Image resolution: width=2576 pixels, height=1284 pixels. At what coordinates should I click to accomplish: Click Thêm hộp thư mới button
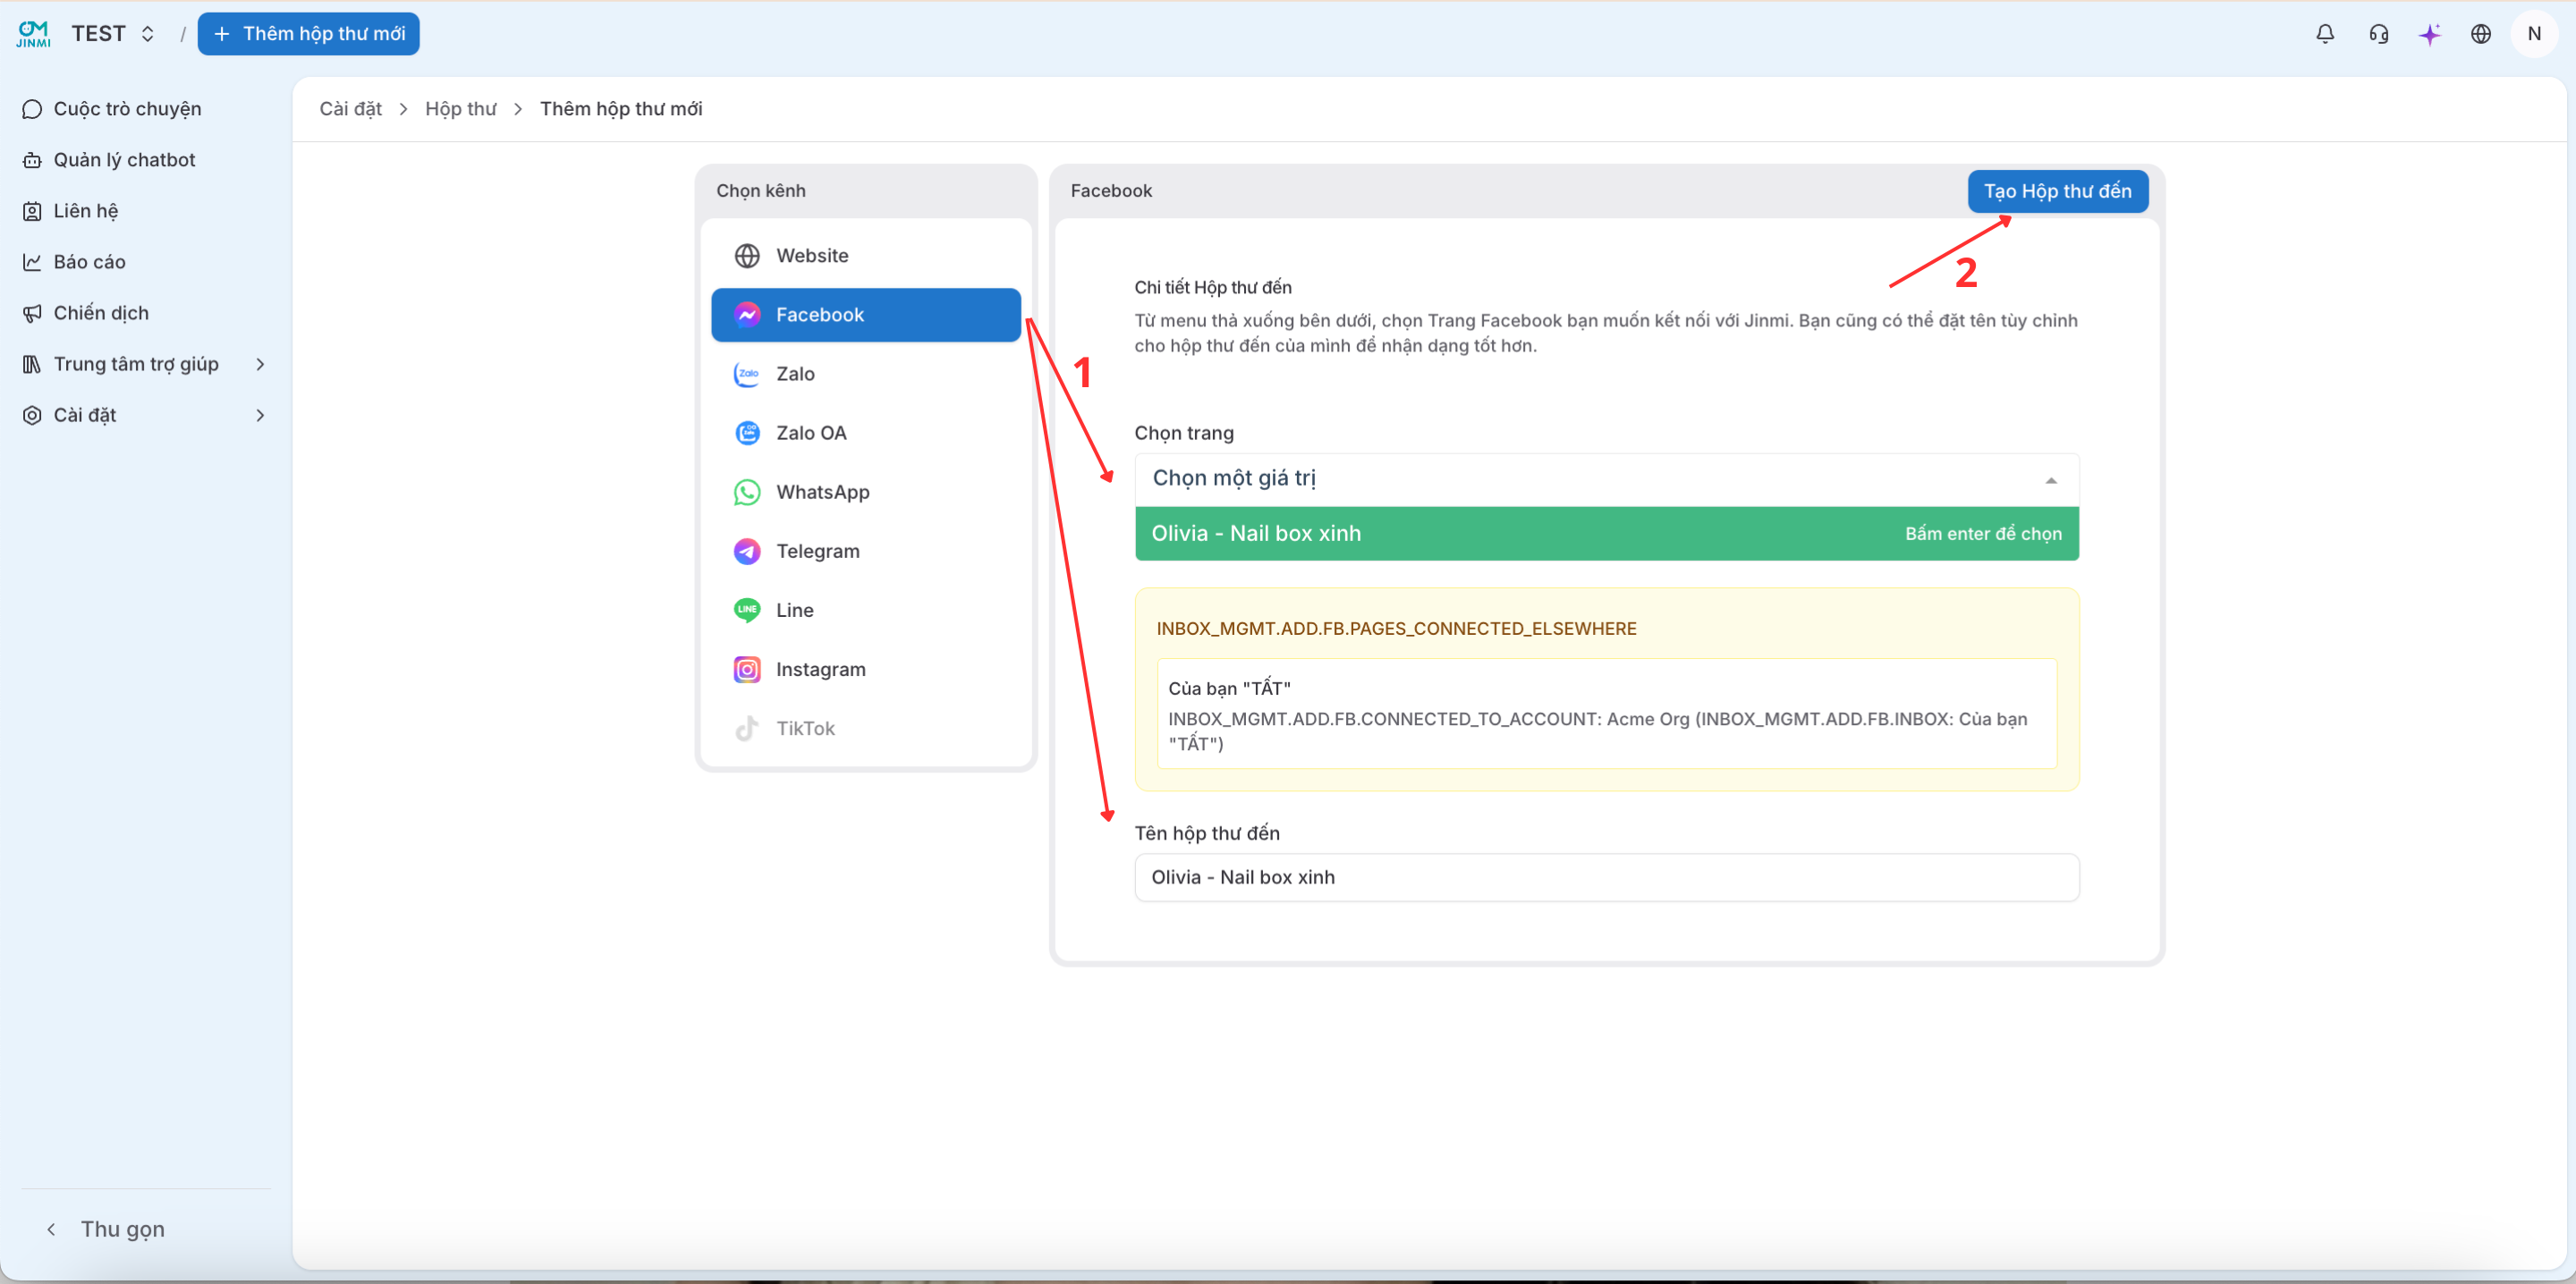coord(308,34)
